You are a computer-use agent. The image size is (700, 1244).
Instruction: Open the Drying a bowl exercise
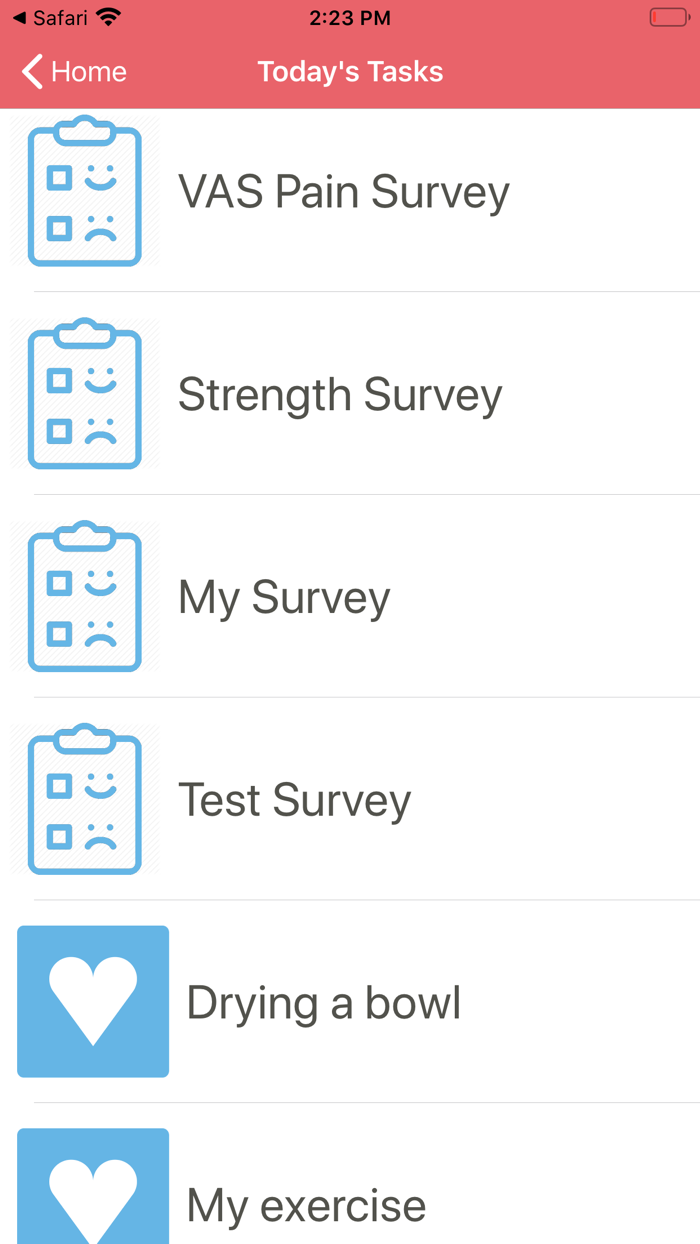tap(322, 1001)
